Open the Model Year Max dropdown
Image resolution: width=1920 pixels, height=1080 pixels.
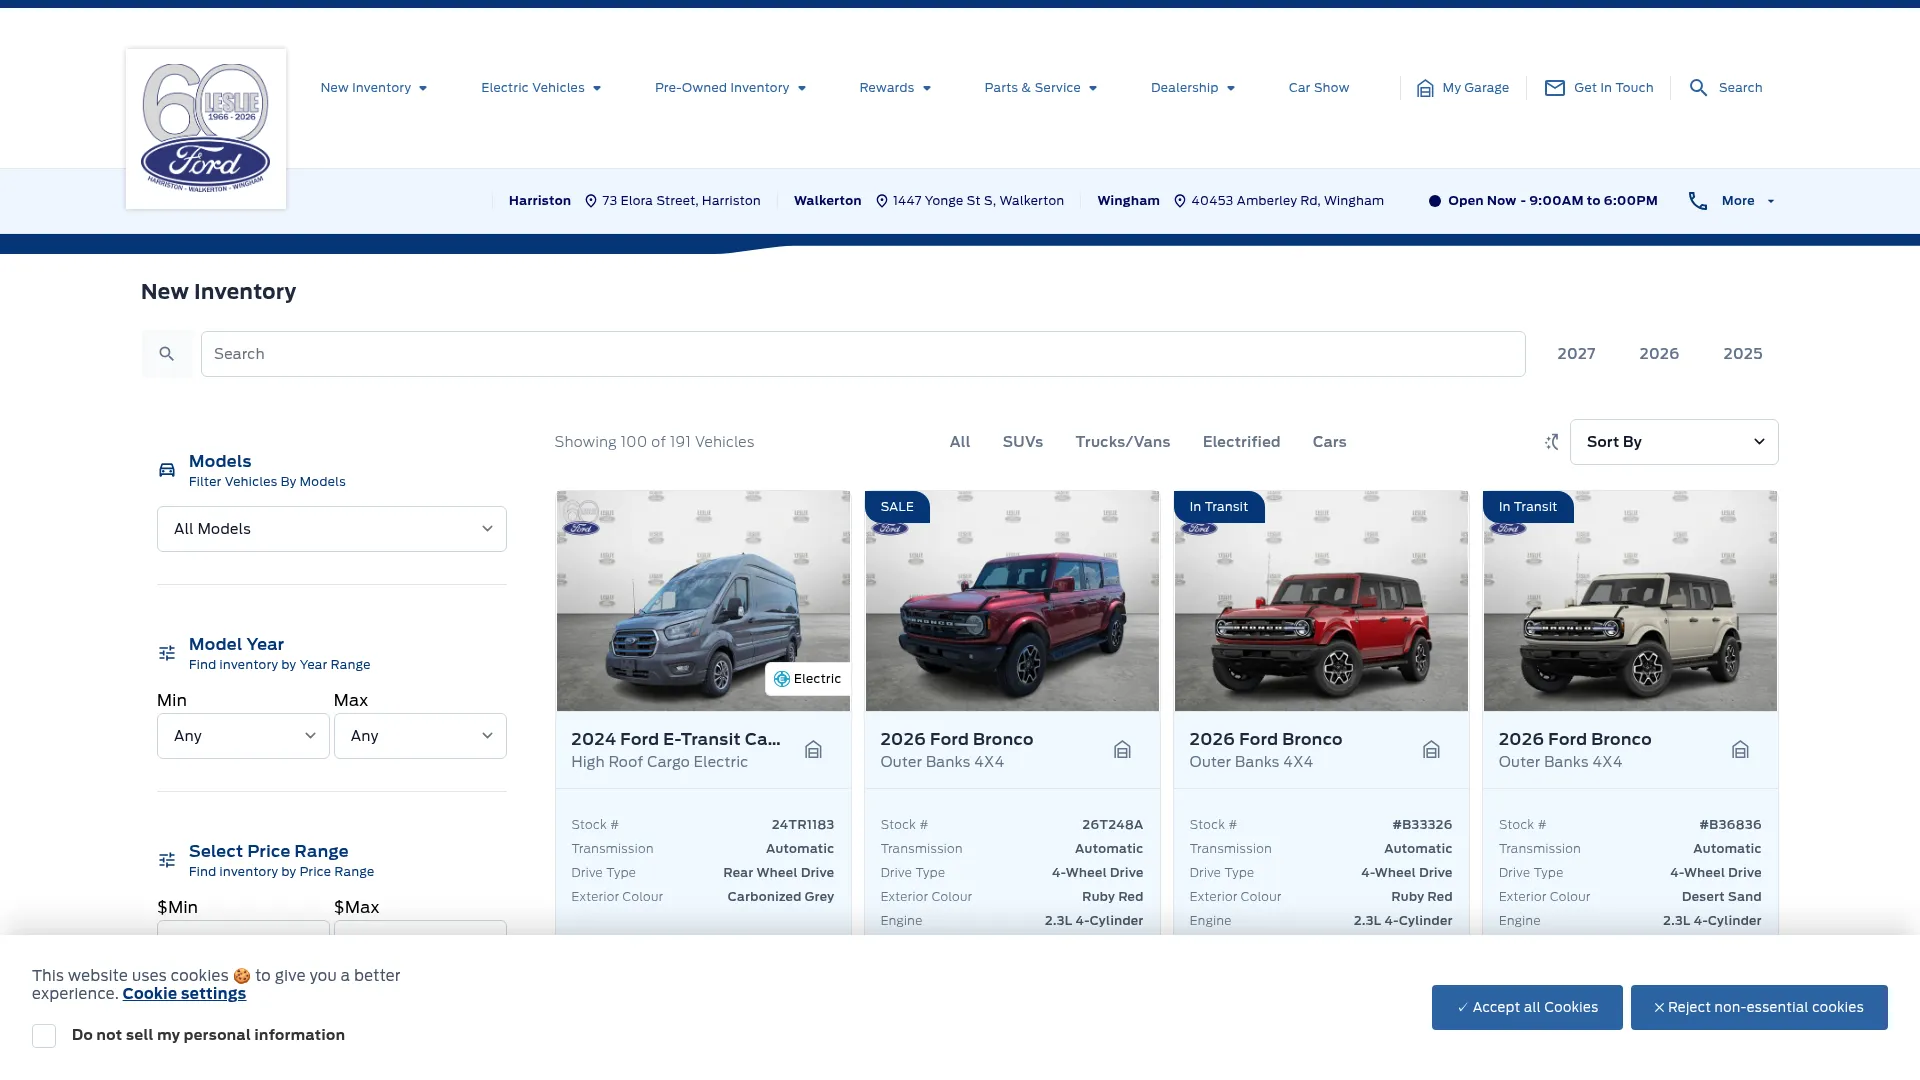click(x=420, y=736)
